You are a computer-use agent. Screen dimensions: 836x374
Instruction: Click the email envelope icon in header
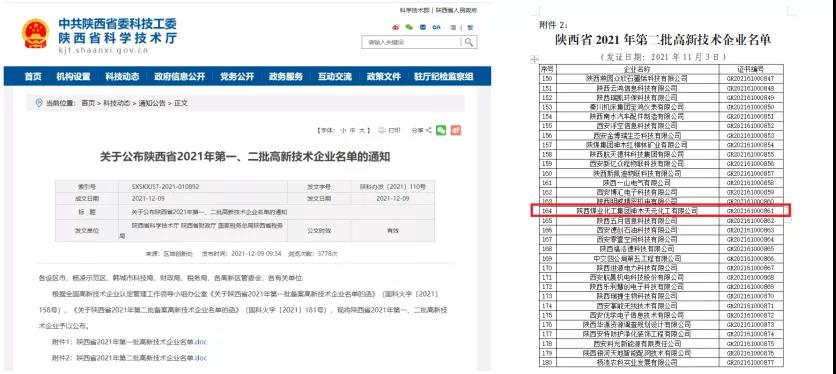tap(423, 27)
